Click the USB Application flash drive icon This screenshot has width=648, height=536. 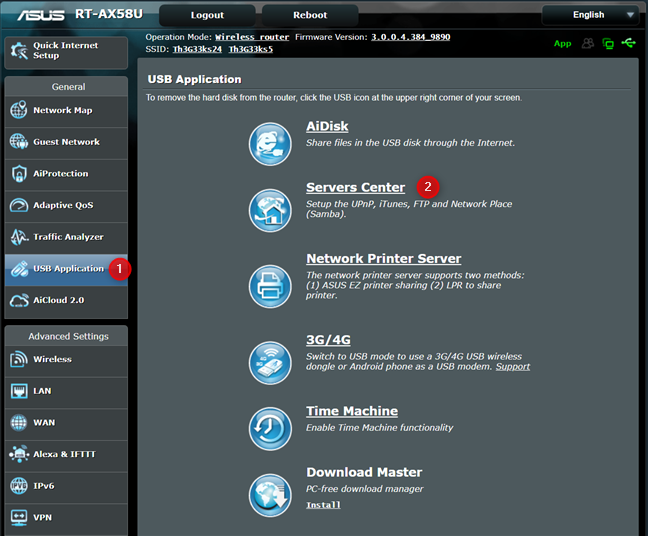click(19, 269)
